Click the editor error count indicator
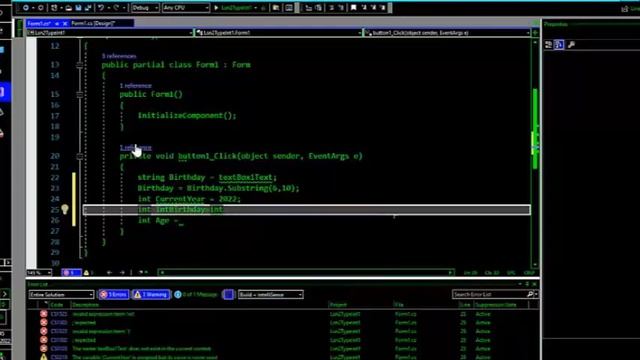The image size is (640, 360). pyautogui.click(x=71, y=273)
